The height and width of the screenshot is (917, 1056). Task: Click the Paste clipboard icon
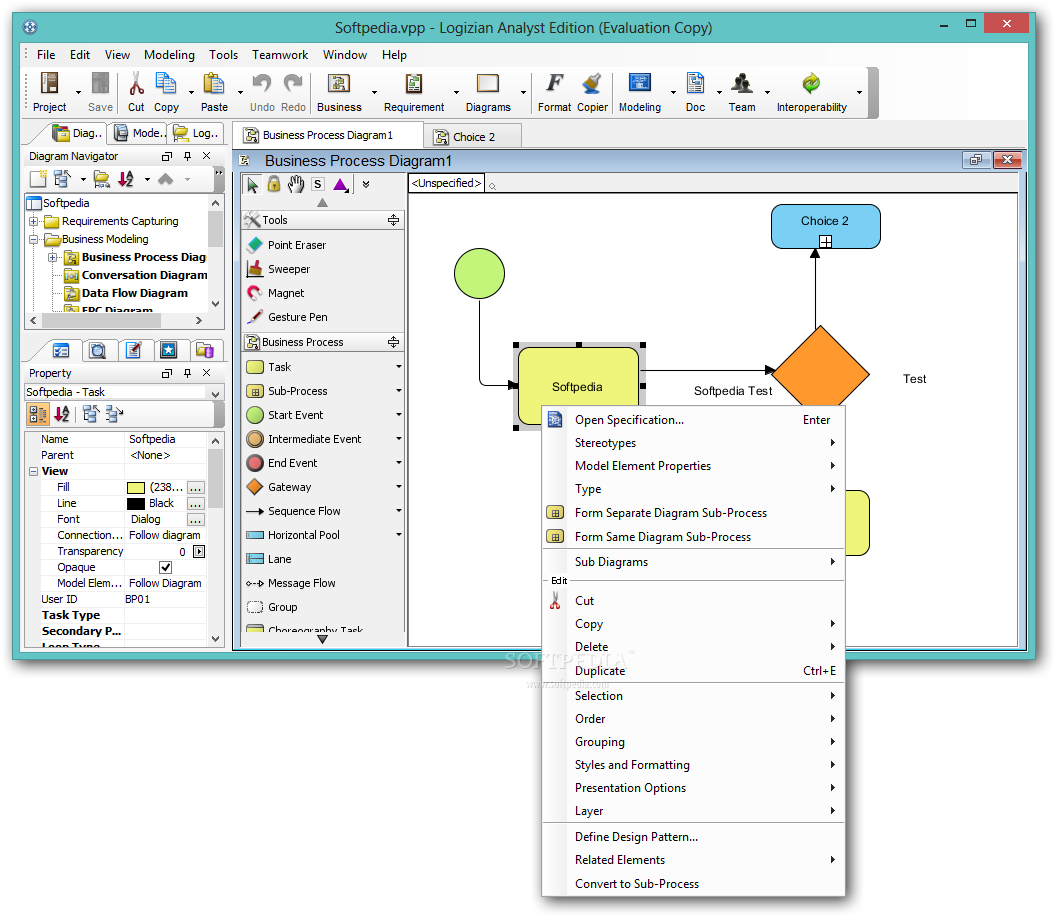coord(214,83)
